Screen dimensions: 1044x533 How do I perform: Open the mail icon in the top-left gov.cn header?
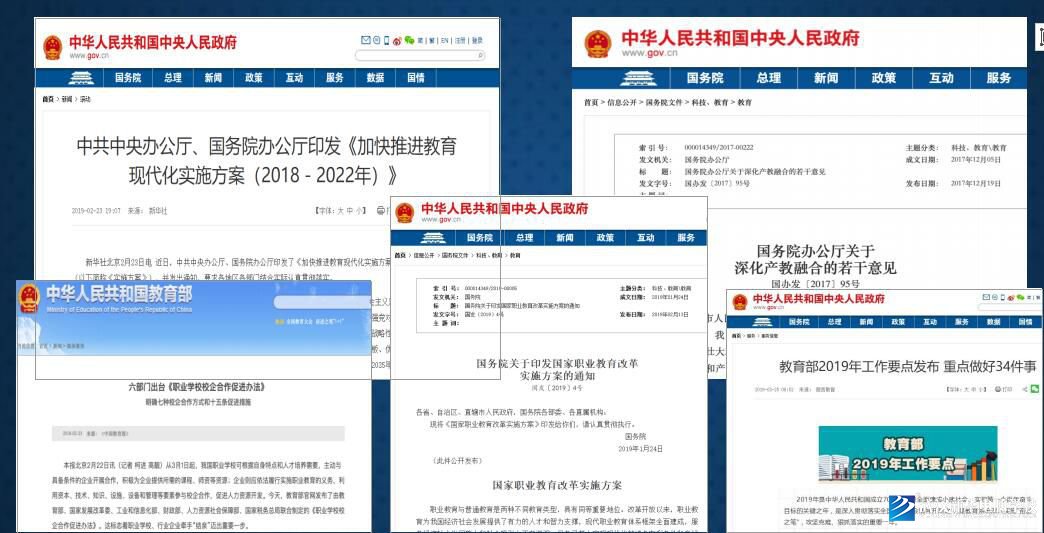[365, 40]
